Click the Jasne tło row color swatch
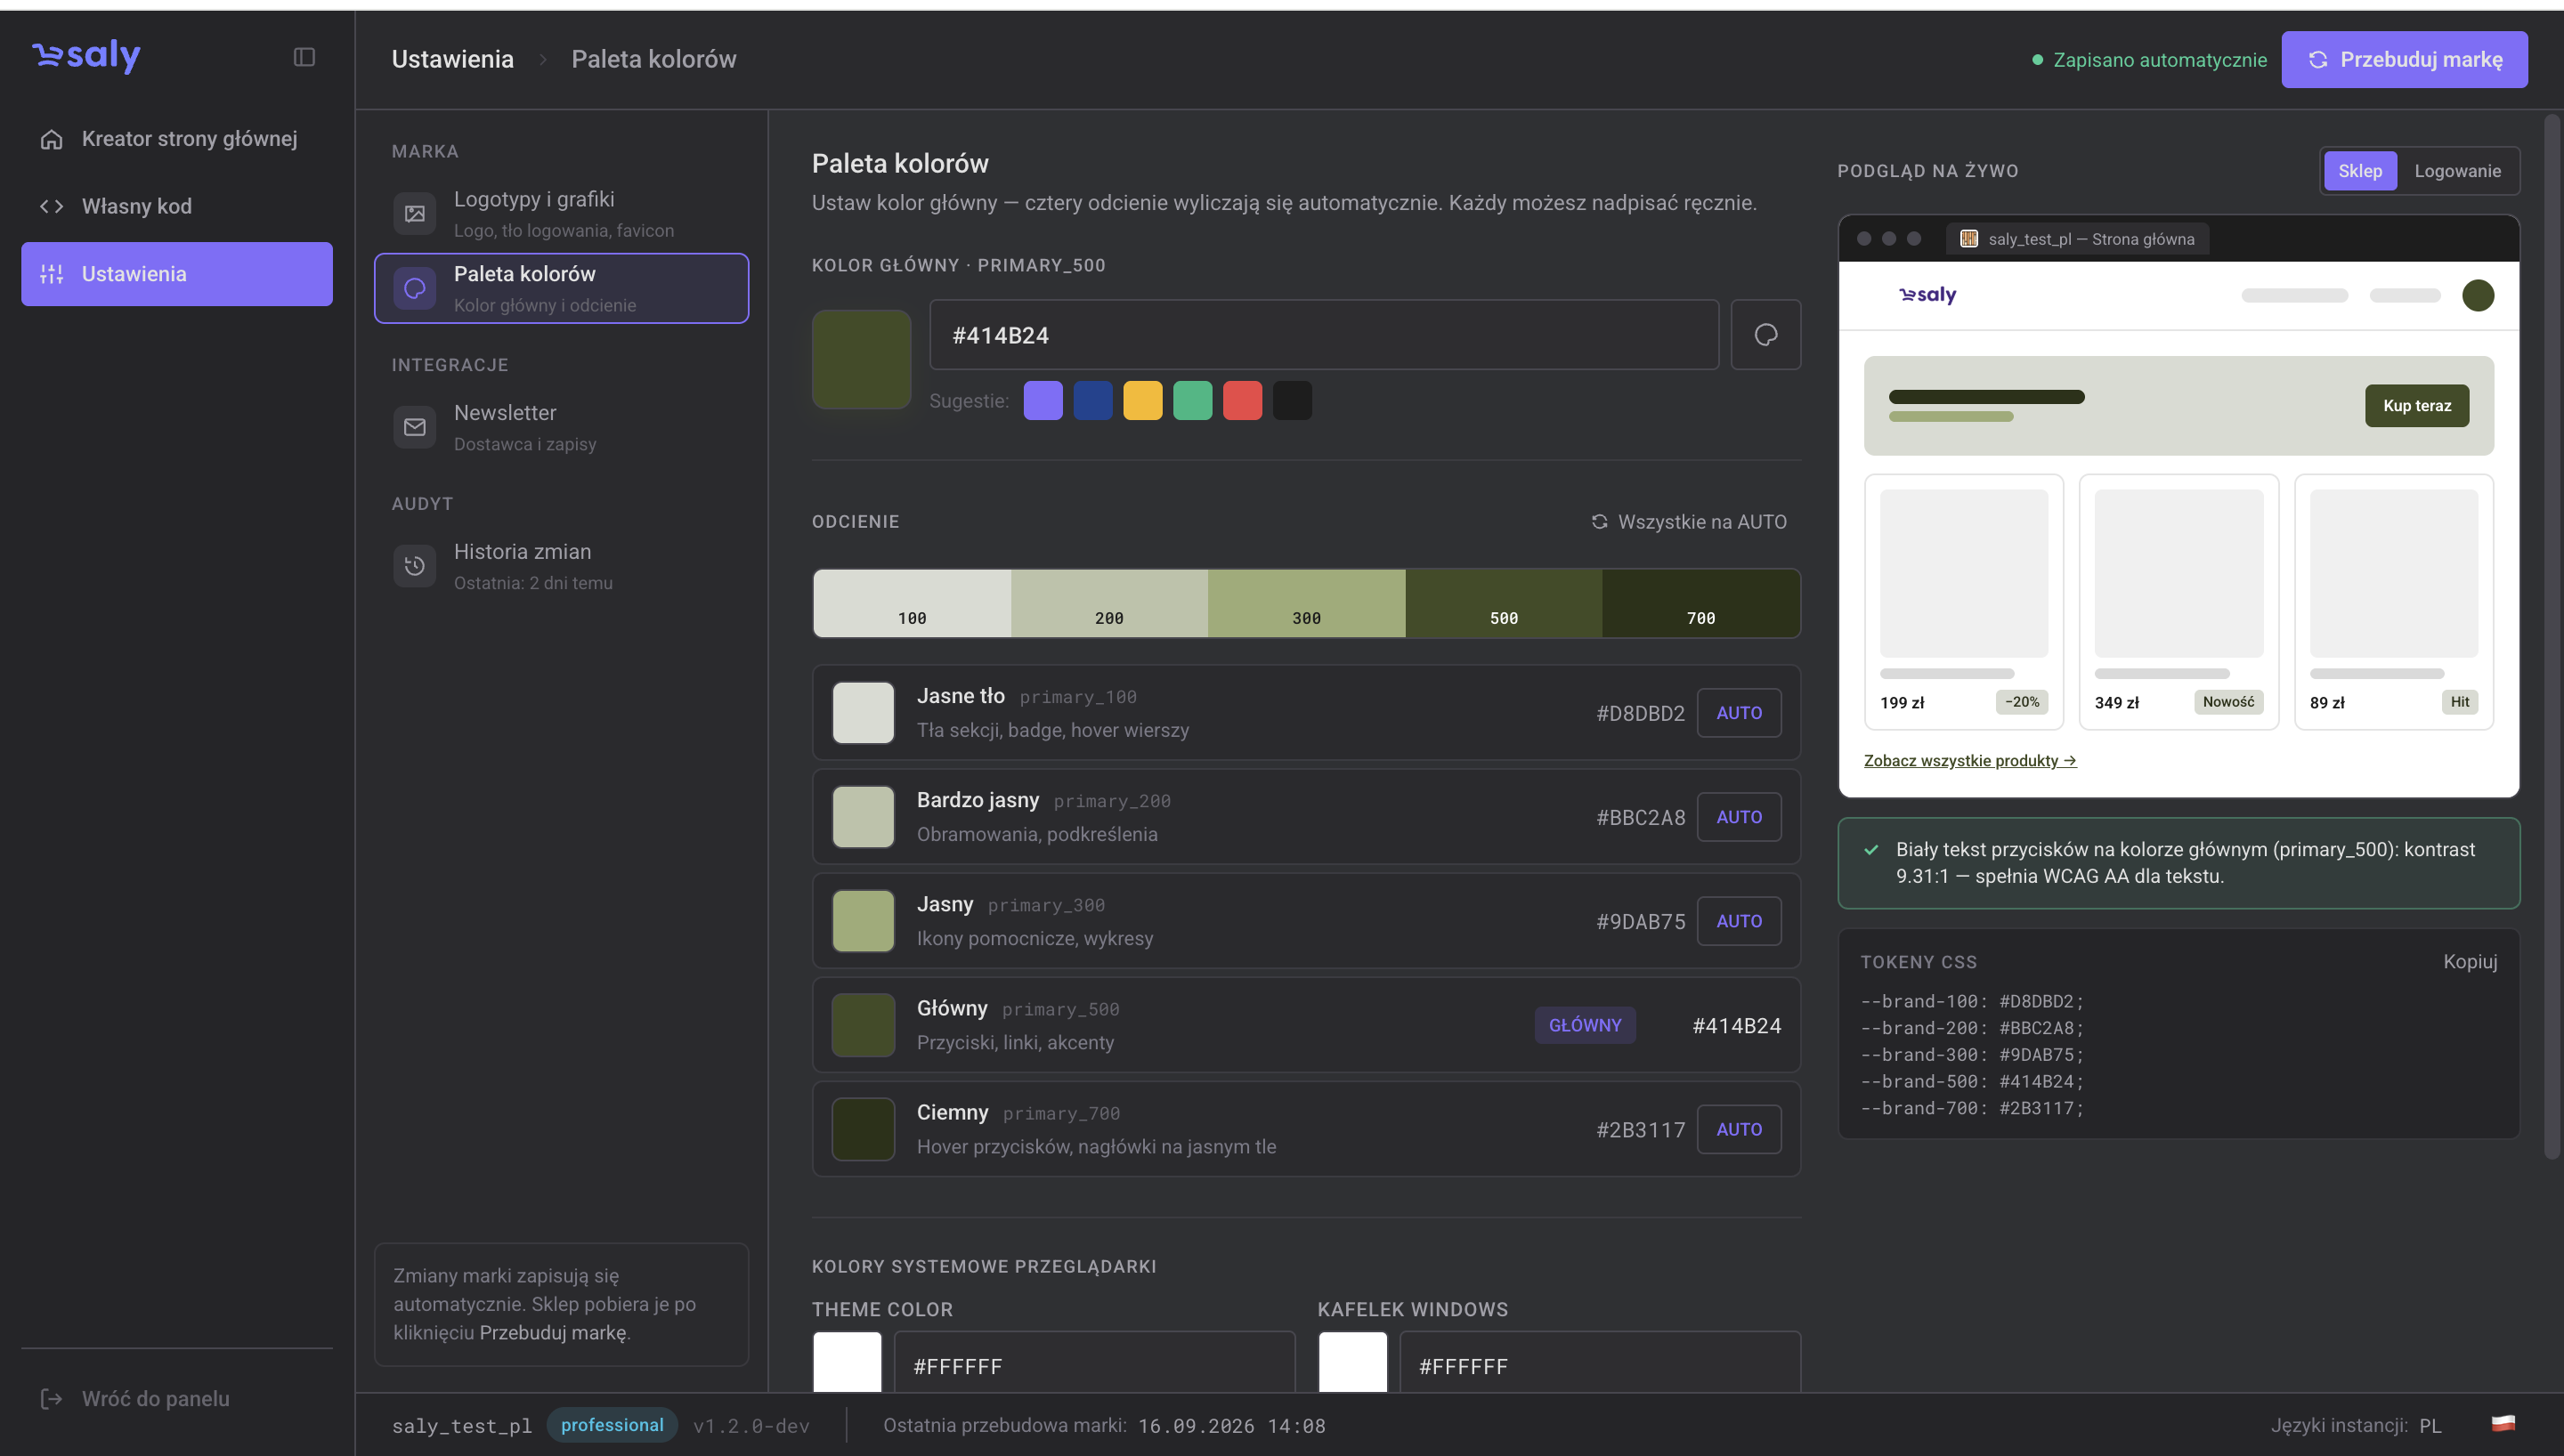This screenshot has width=2564, height=1456. click(863, 713)
